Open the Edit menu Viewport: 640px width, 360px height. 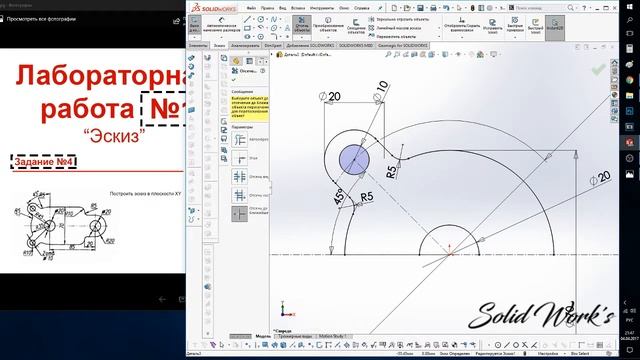[x=267, y=8]
